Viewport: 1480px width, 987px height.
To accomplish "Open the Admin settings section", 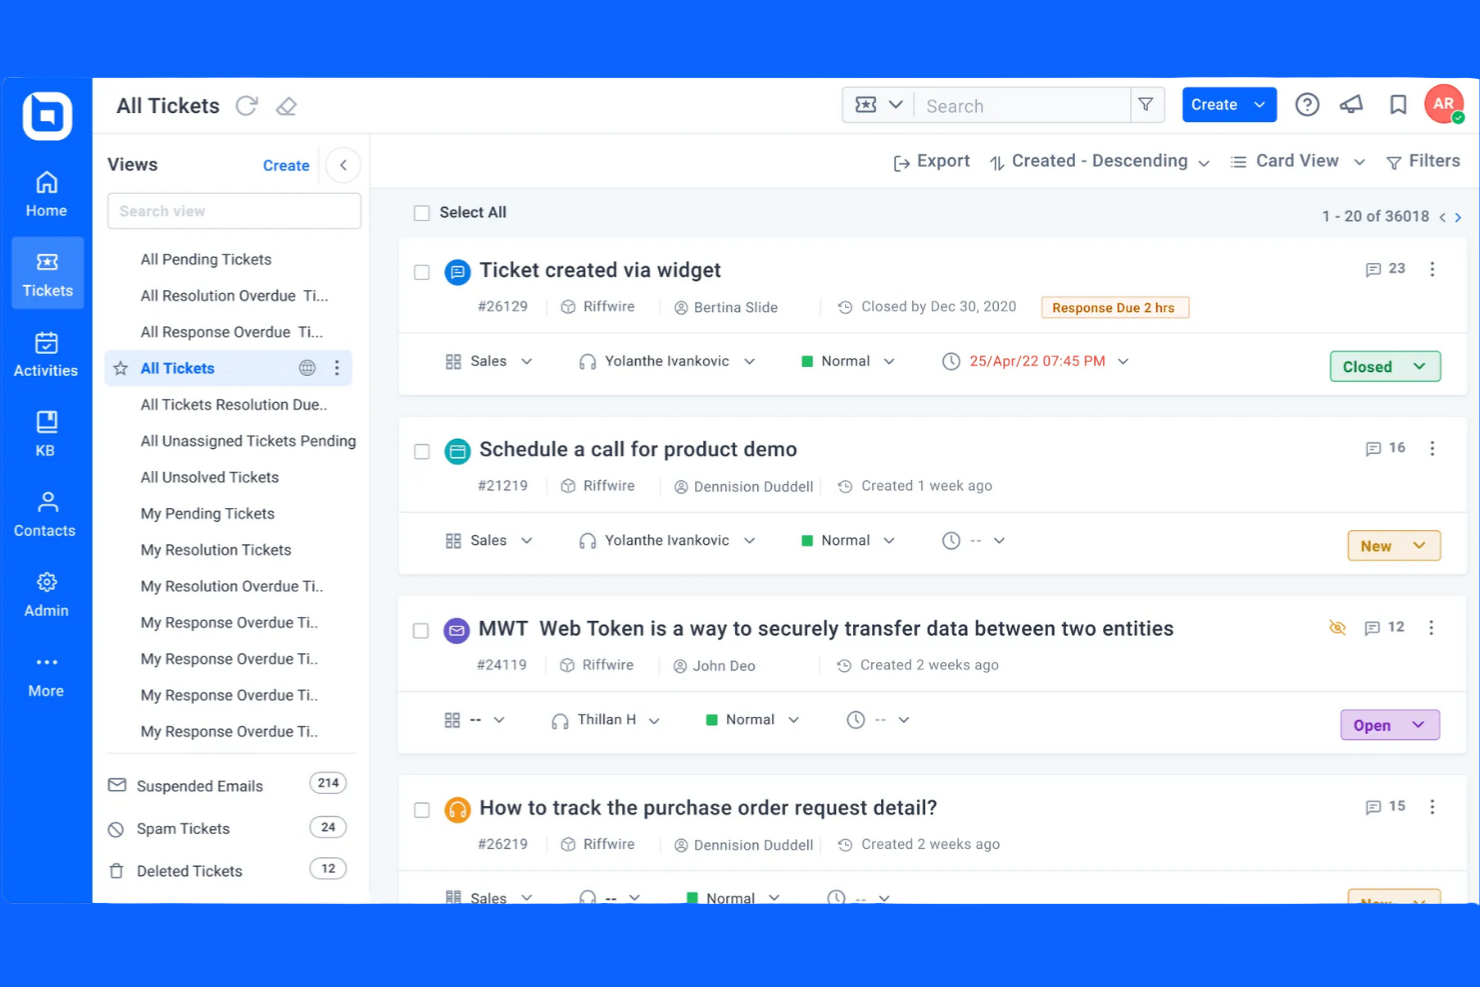I will click(x=45, y=594).
